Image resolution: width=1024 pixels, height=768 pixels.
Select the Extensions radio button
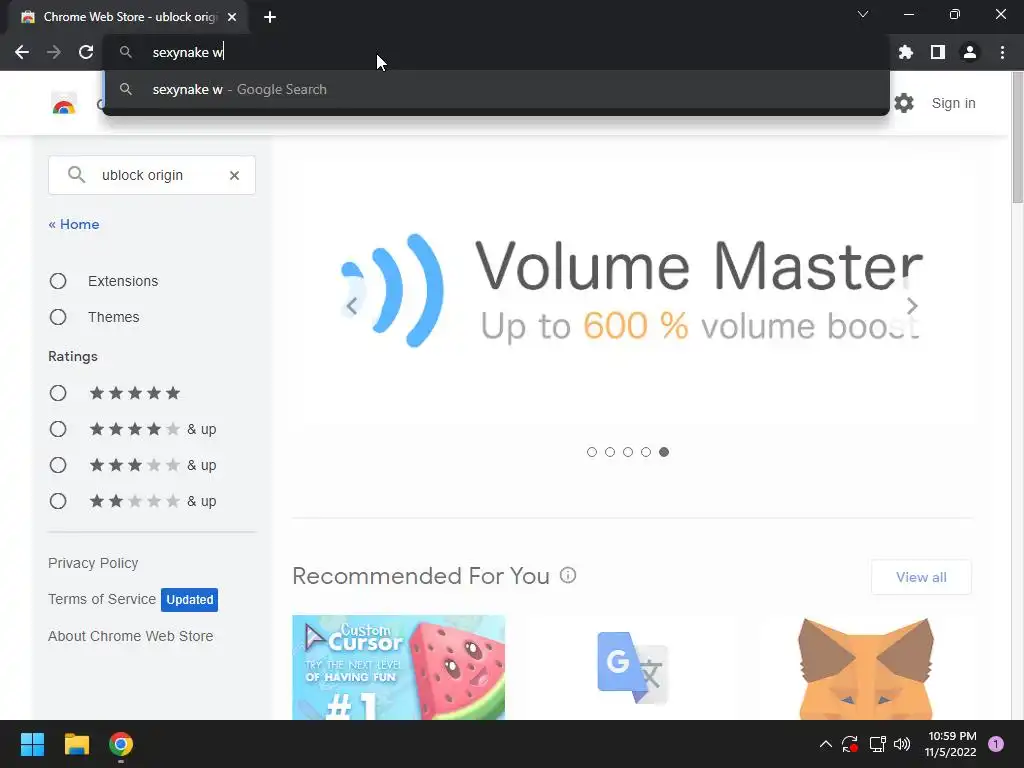58,281
